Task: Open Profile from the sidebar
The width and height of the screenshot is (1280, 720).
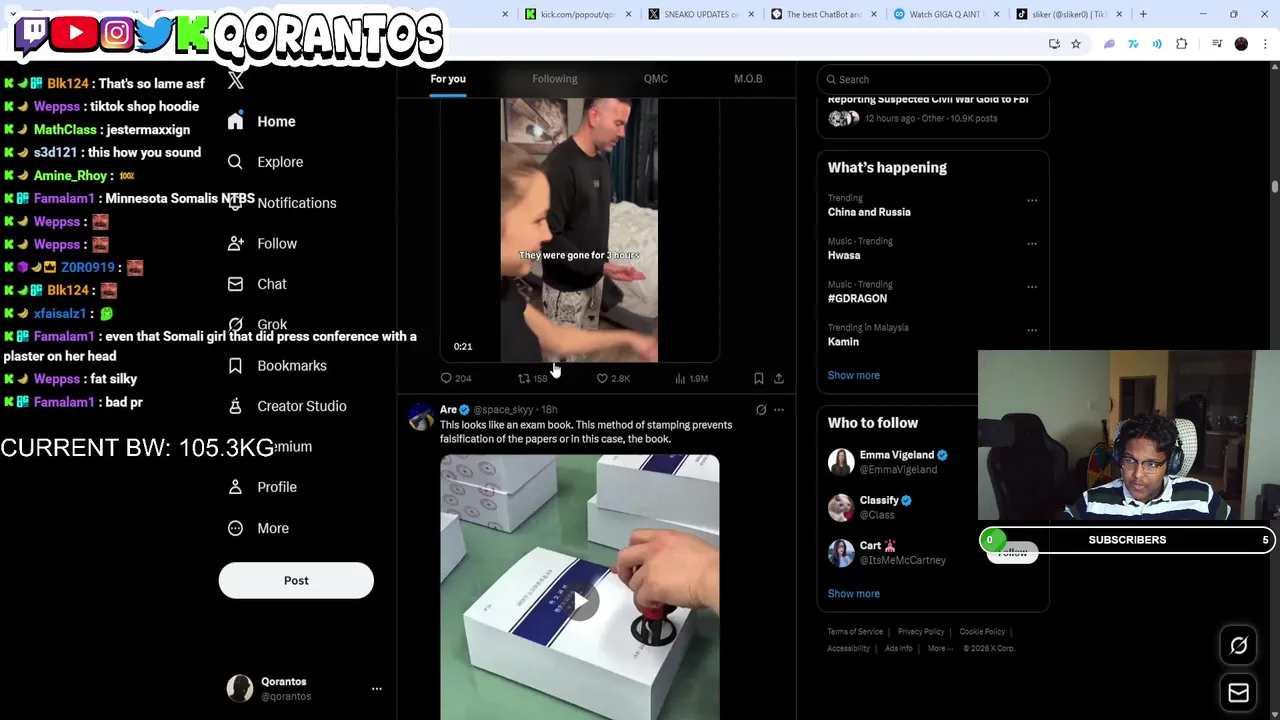Action: pyautogui.click(x=262, y=487)
